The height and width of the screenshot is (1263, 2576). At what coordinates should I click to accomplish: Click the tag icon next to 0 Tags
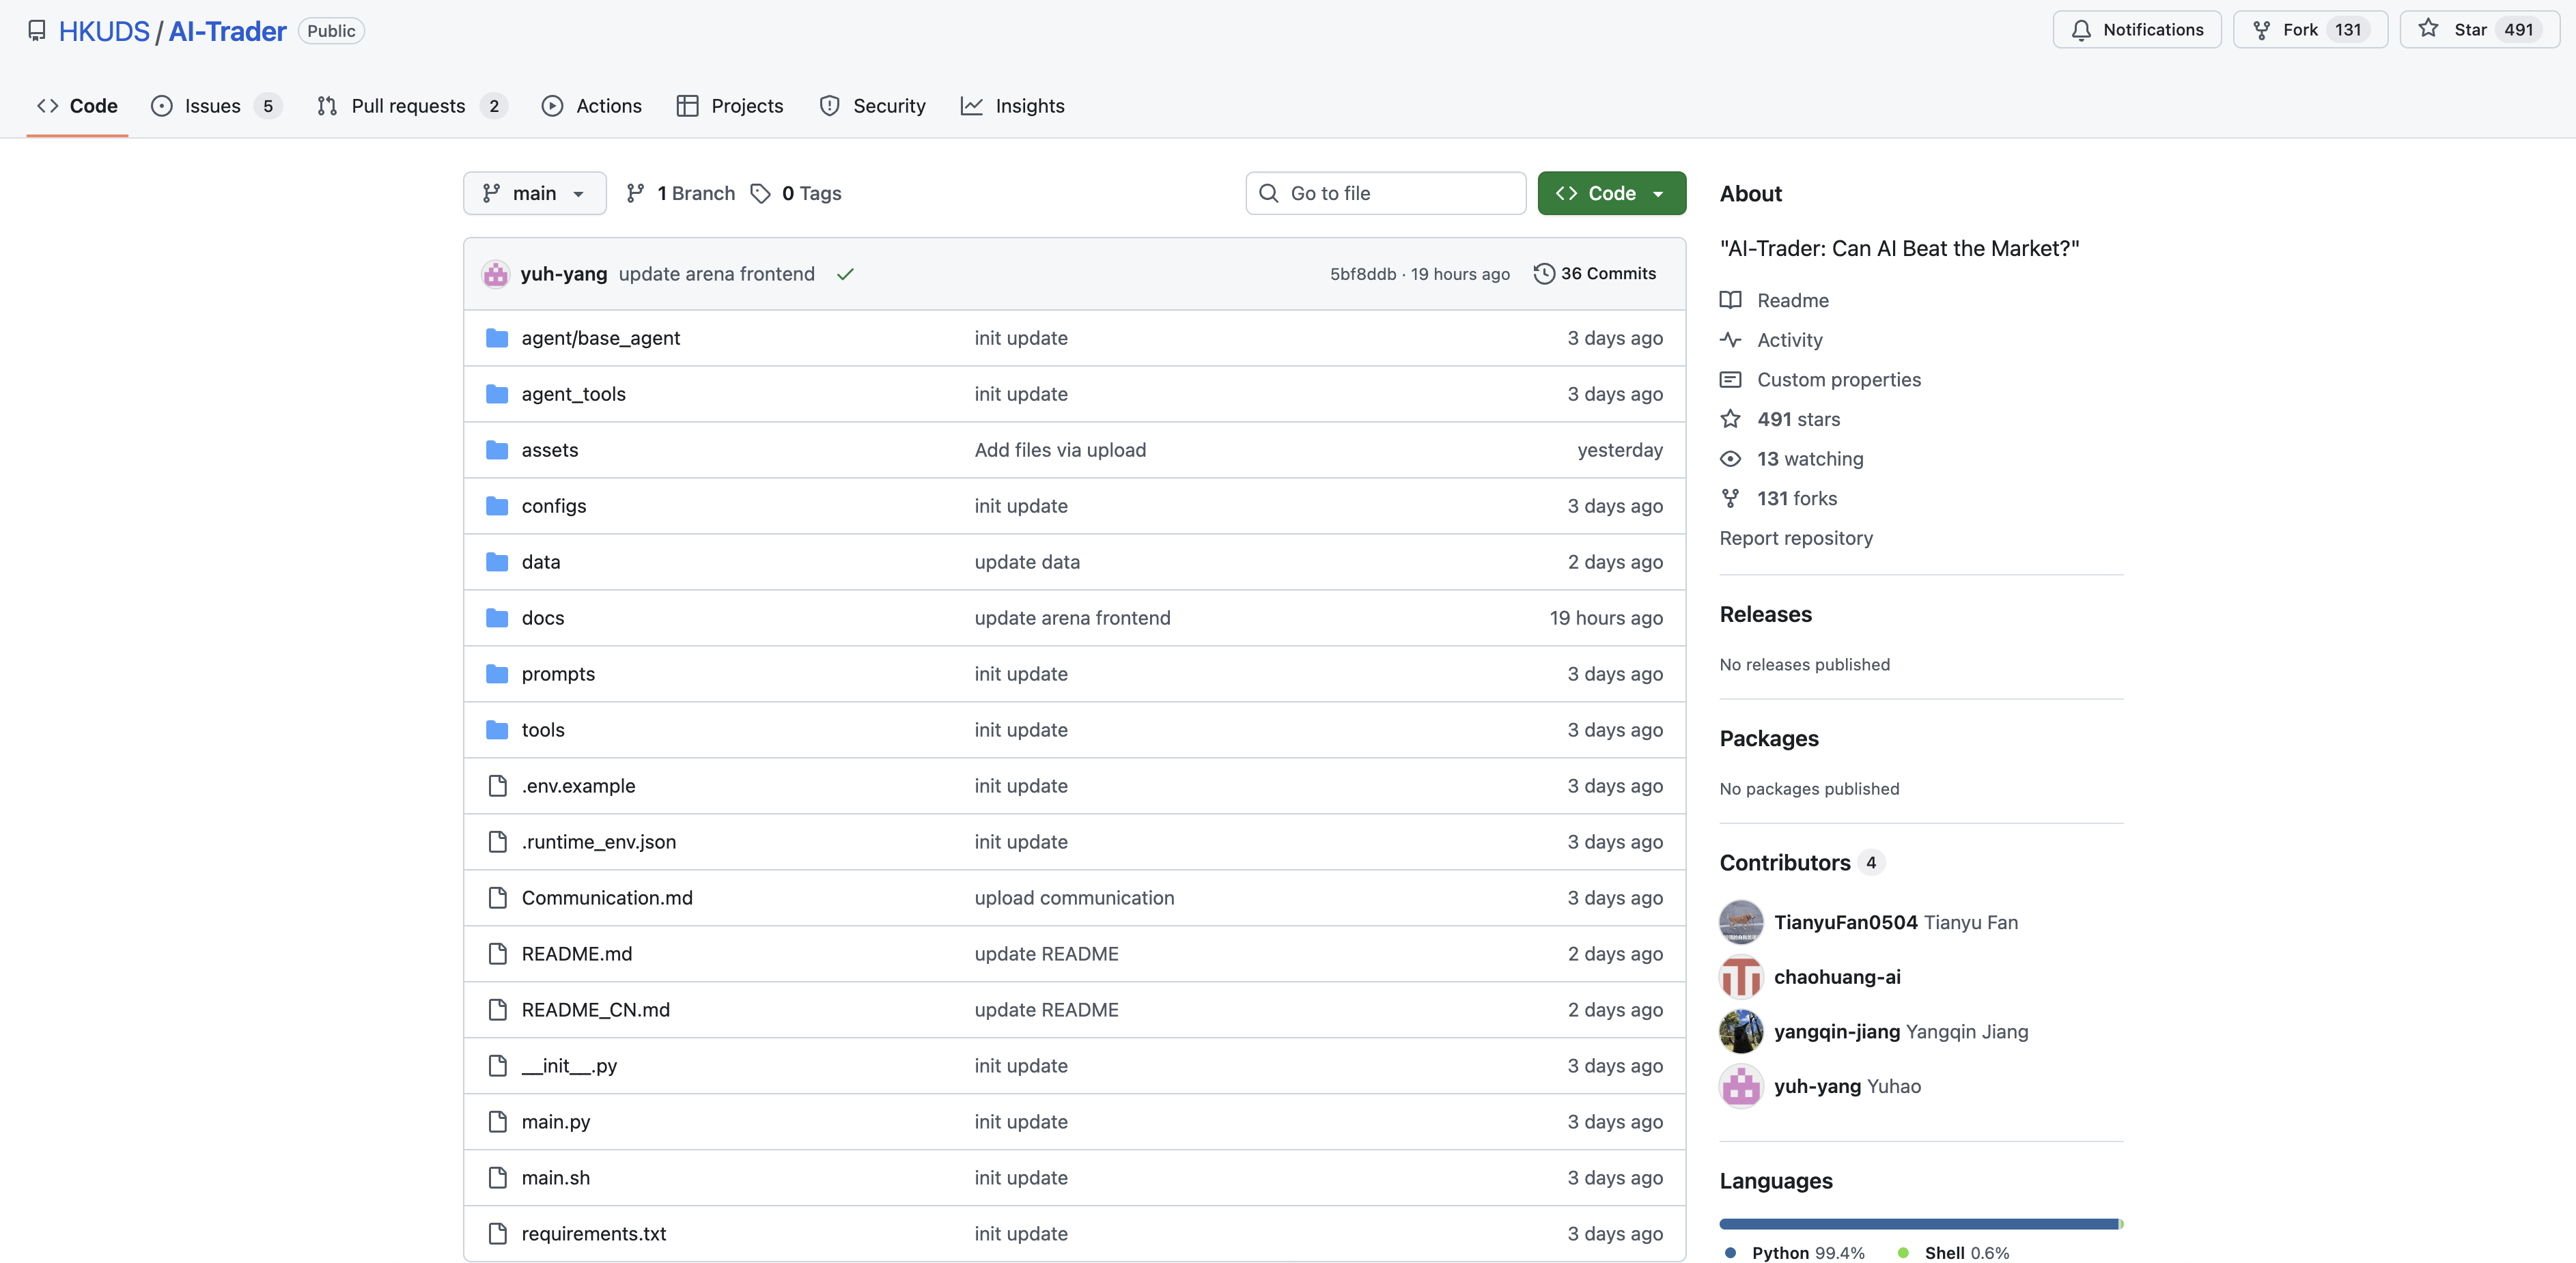coord(760,193)
